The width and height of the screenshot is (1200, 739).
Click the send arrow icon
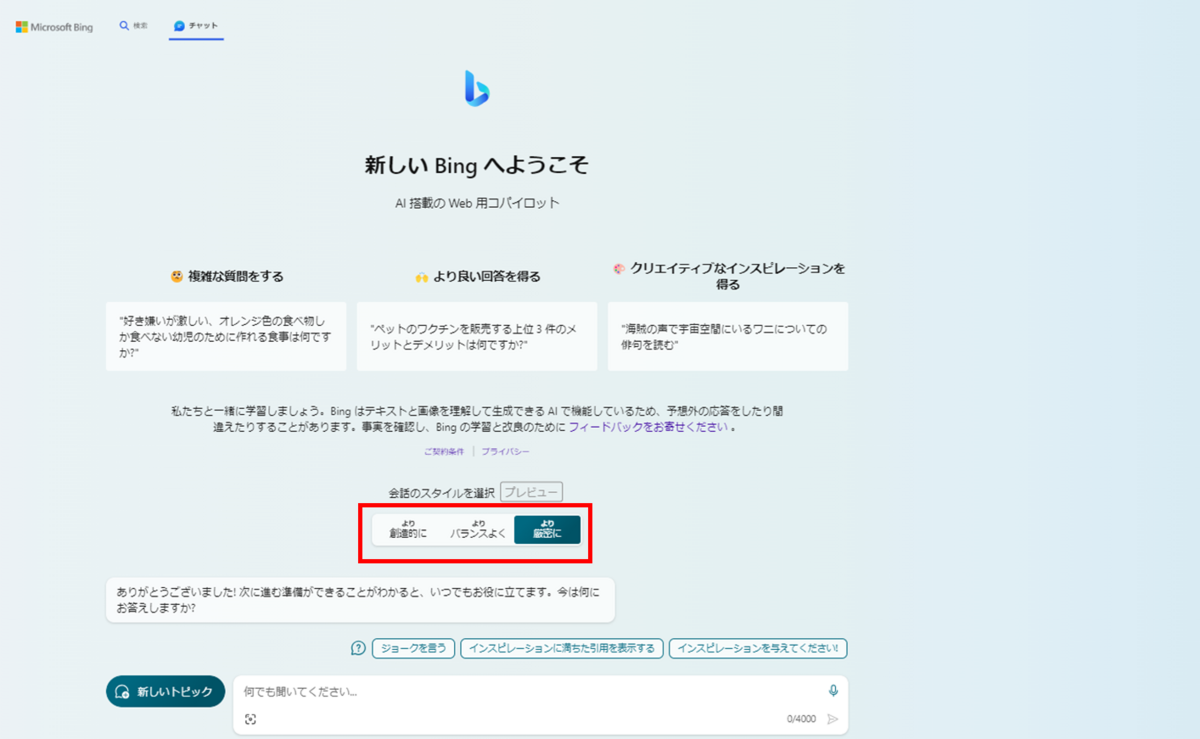click(x=833, y=719)
